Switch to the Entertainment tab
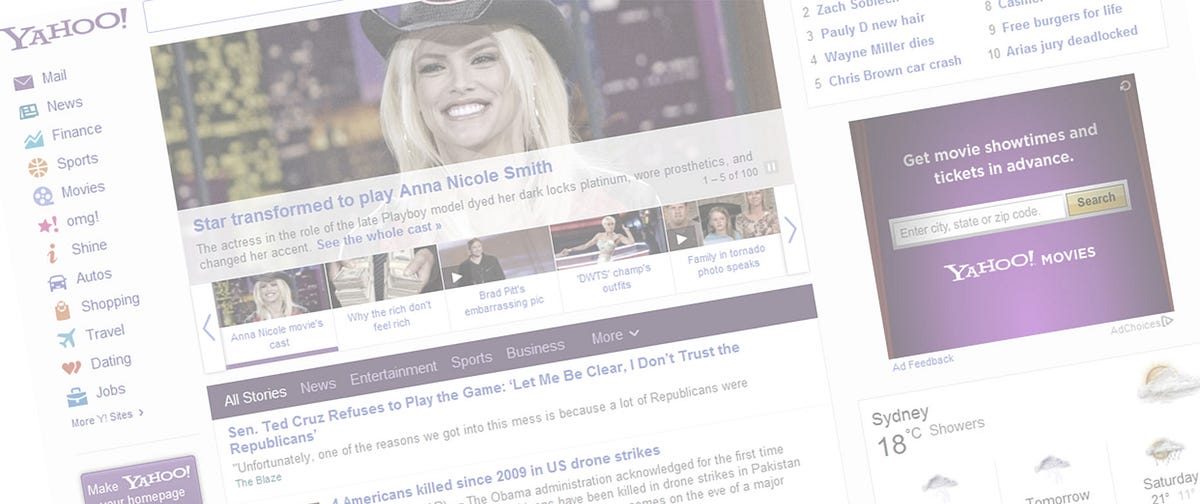The image size is (1200, 504). point(394,371)
